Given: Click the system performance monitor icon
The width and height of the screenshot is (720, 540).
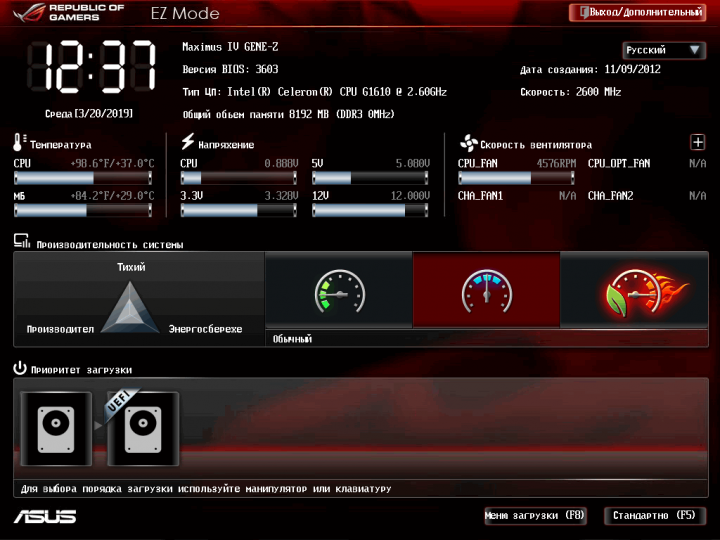Looking at the screenshot, I should pyautogui.click(x=22, y=241).
